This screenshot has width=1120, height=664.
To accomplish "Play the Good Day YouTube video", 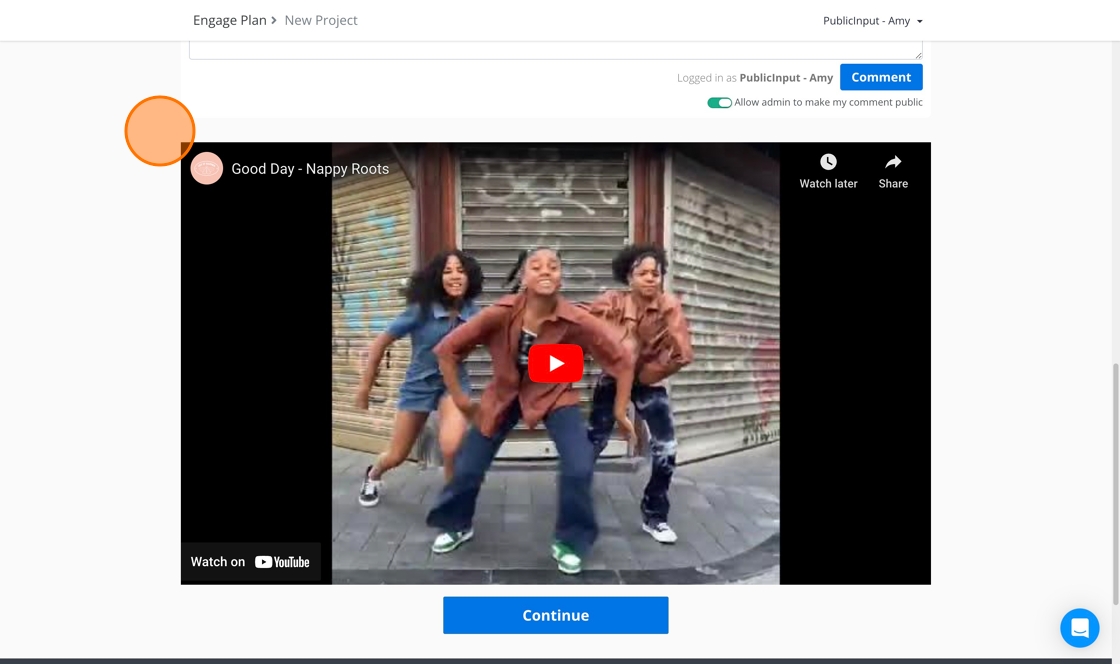I will click(555, 363).
